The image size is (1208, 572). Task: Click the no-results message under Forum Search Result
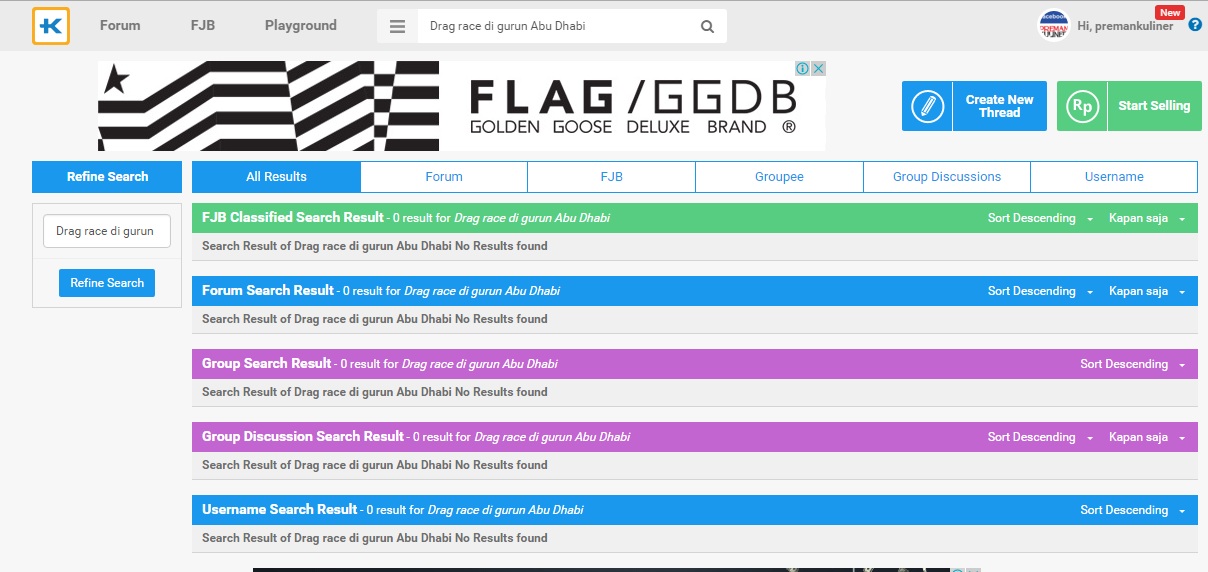pyautogui.click(x=375, y=319)
